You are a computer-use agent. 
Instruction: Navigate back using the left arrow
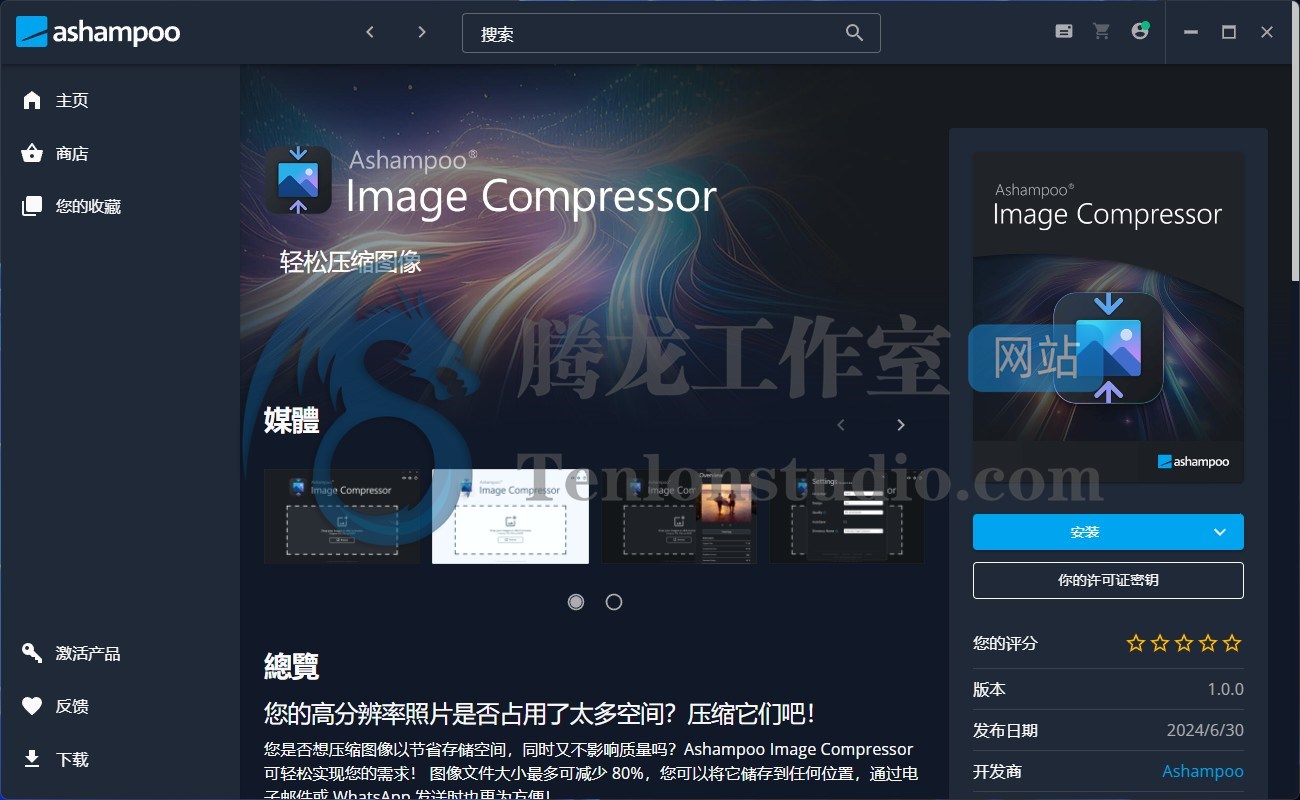(370, 31)
